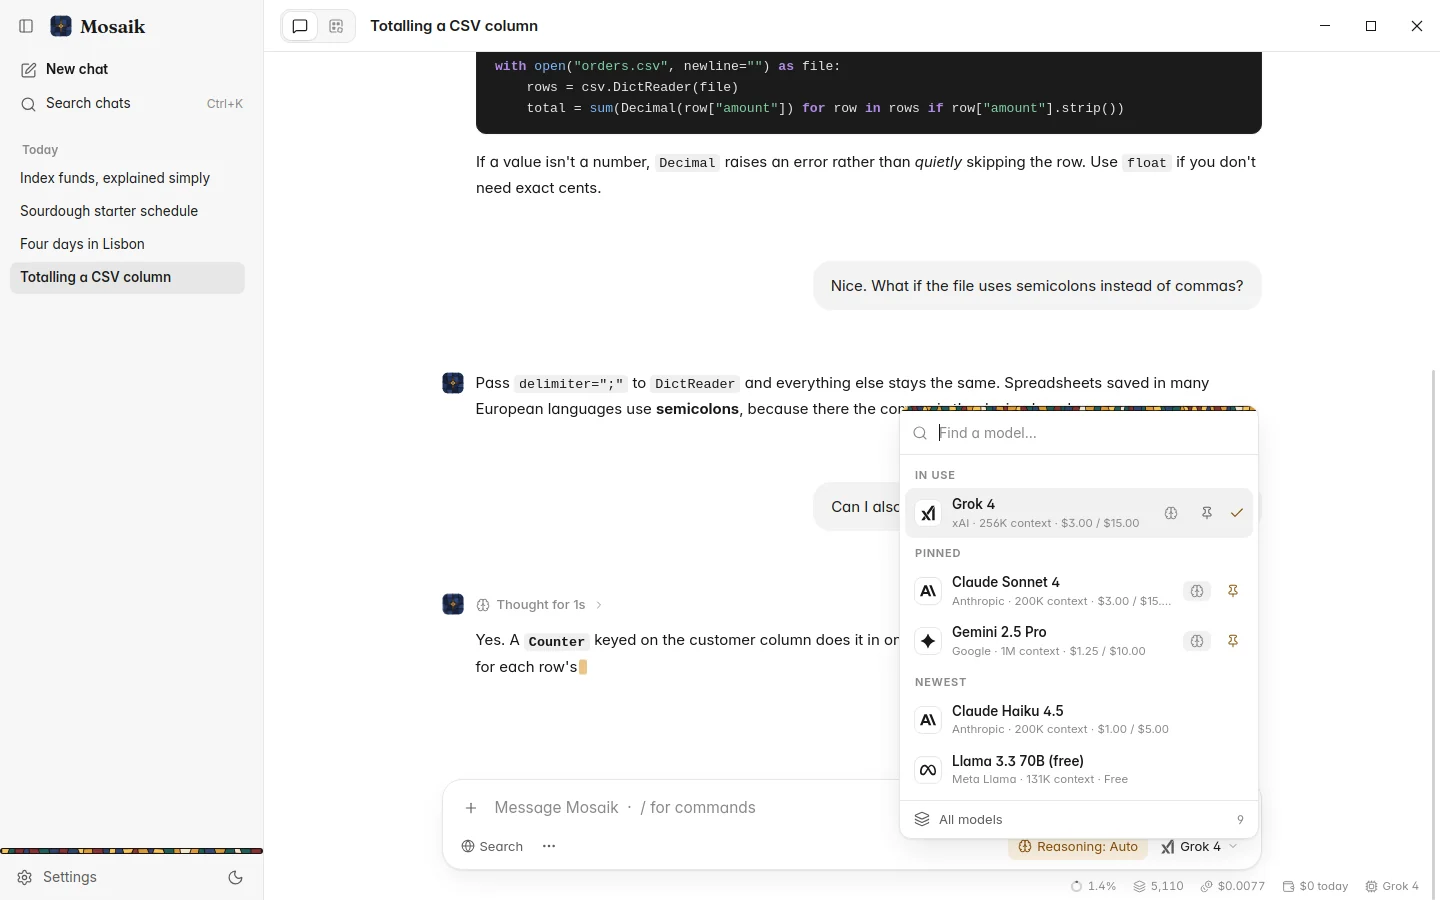
Task: Click the semicolons question message bubble
Action: (x=1037, y=286)
